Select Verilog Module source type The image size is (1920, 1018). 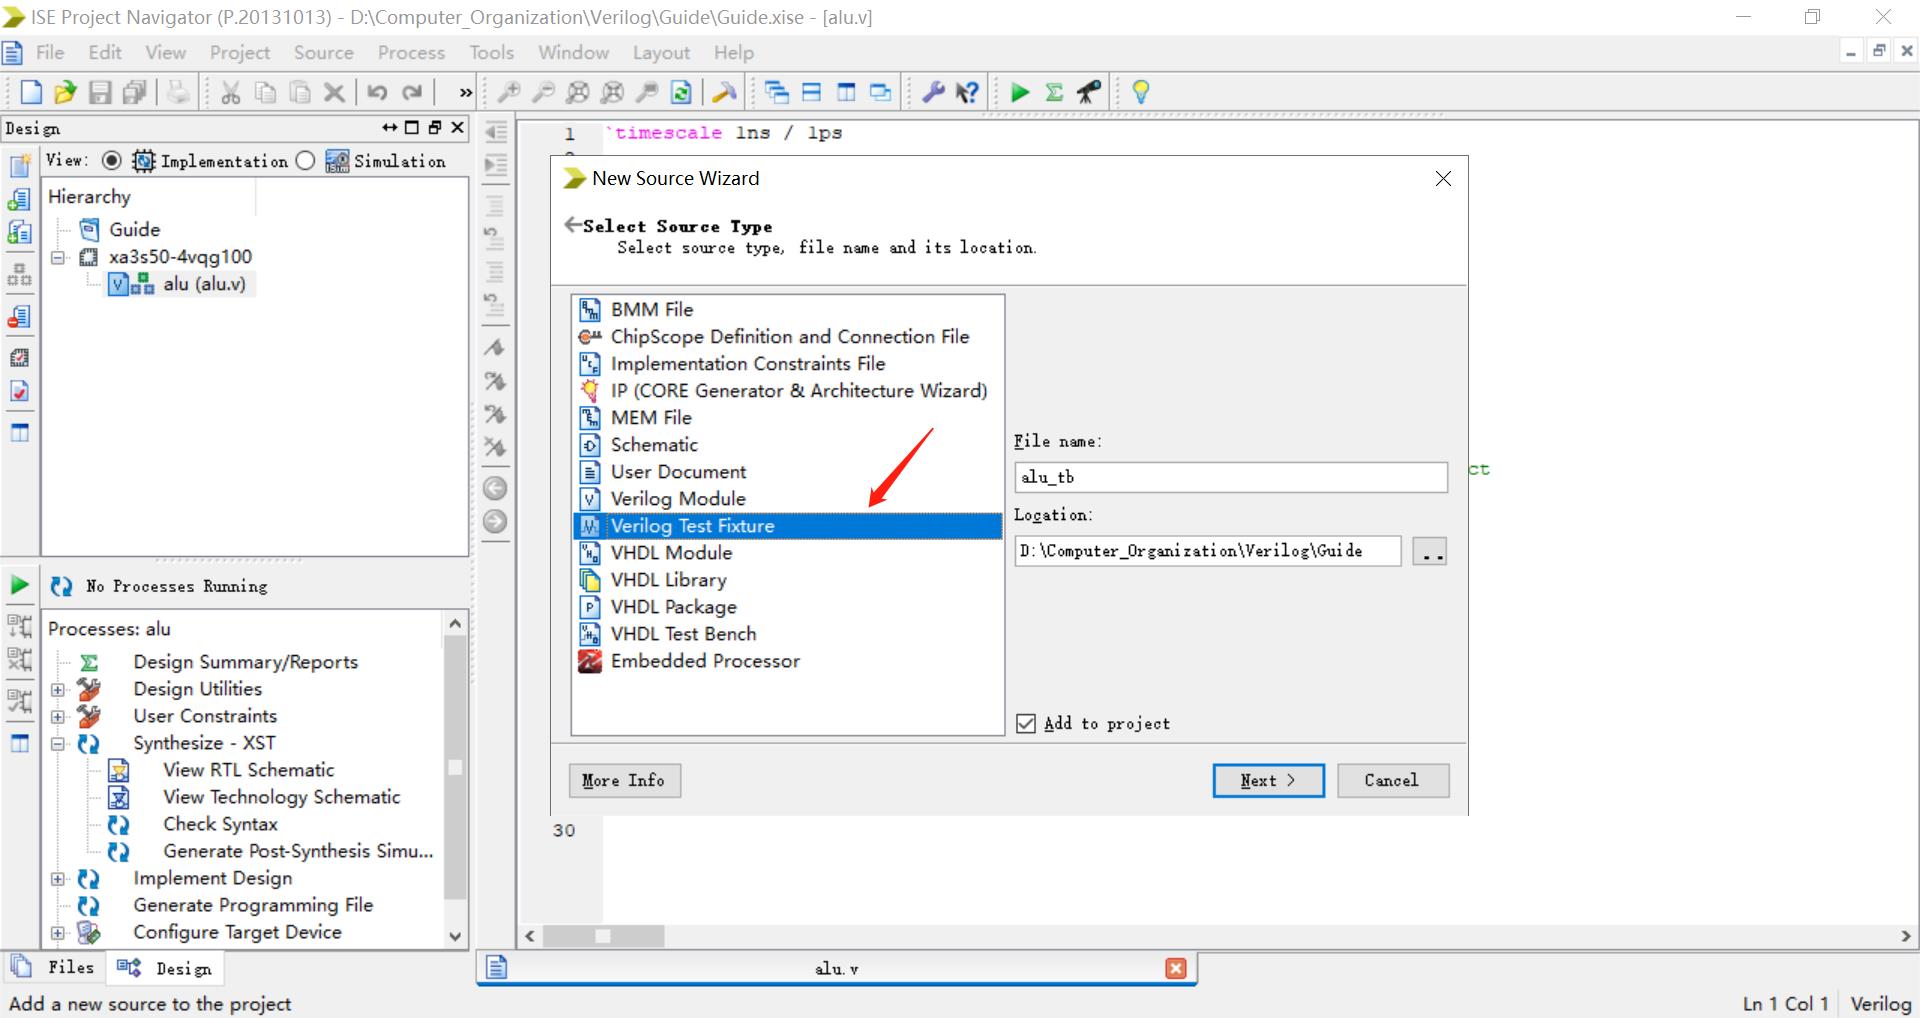[x=678, y=498]
